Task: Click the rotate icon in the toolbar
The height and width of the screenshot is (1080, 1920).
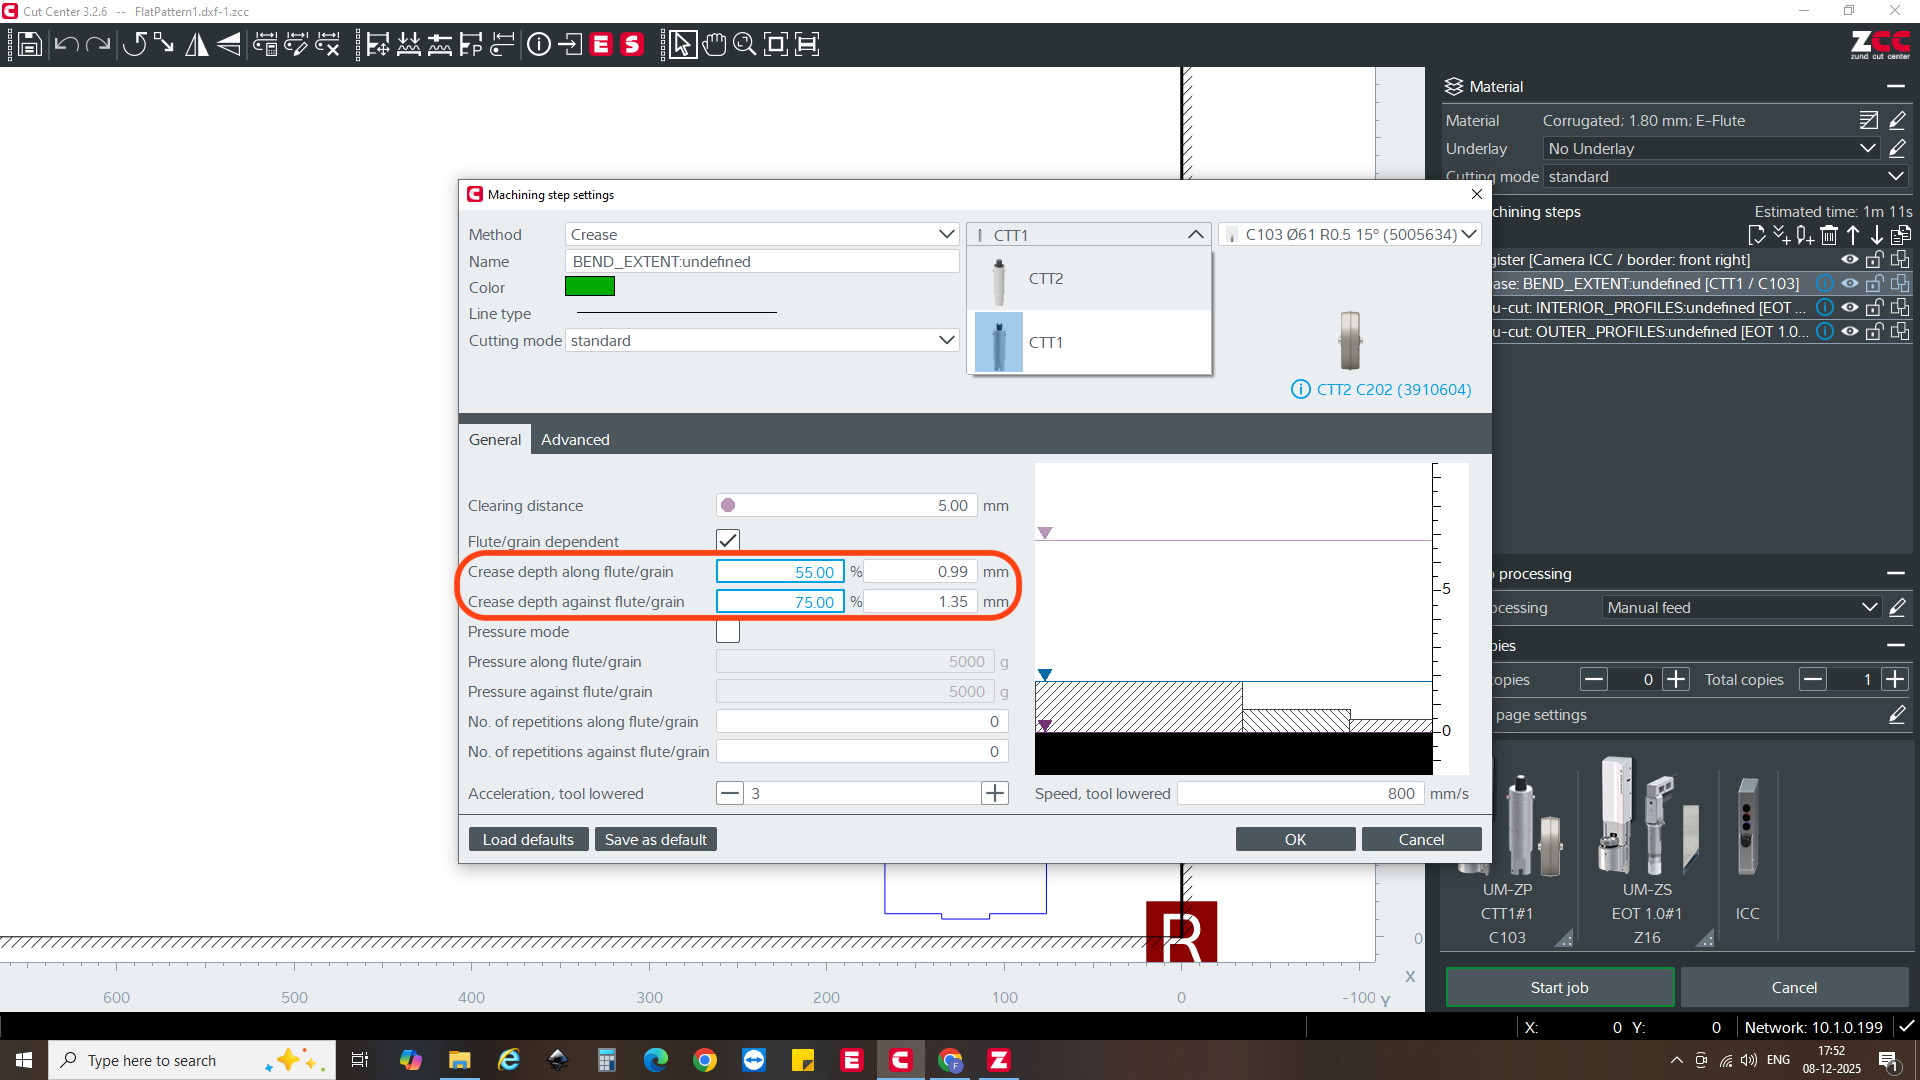Action: (134, 44)
